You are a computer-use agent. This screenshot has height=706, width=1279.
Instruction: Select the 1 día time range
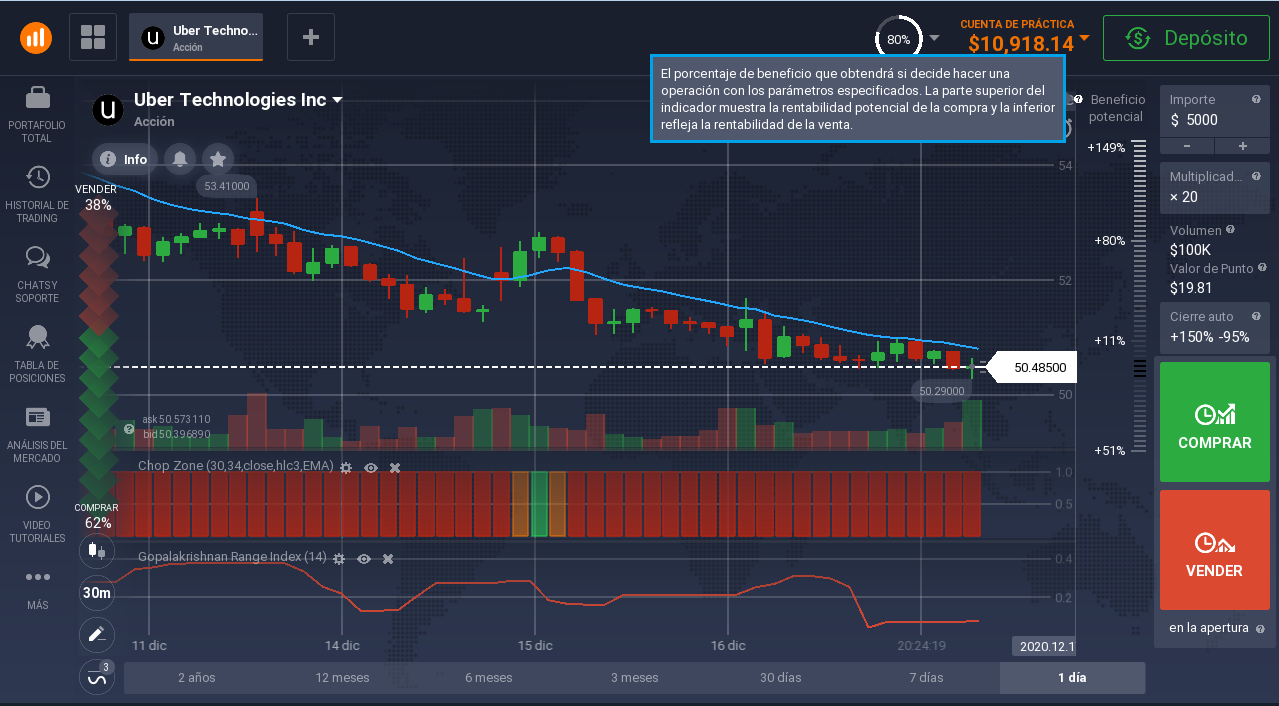click(1072, 677)
